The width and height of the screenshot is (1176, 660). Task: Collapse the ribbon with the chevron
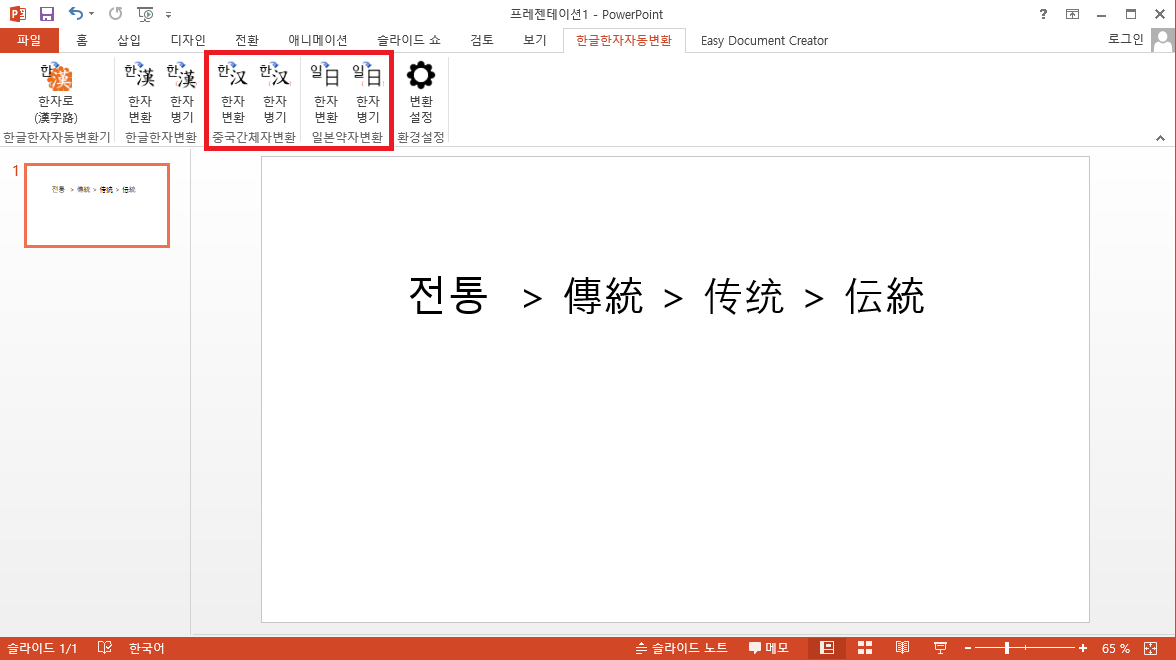1161,137
